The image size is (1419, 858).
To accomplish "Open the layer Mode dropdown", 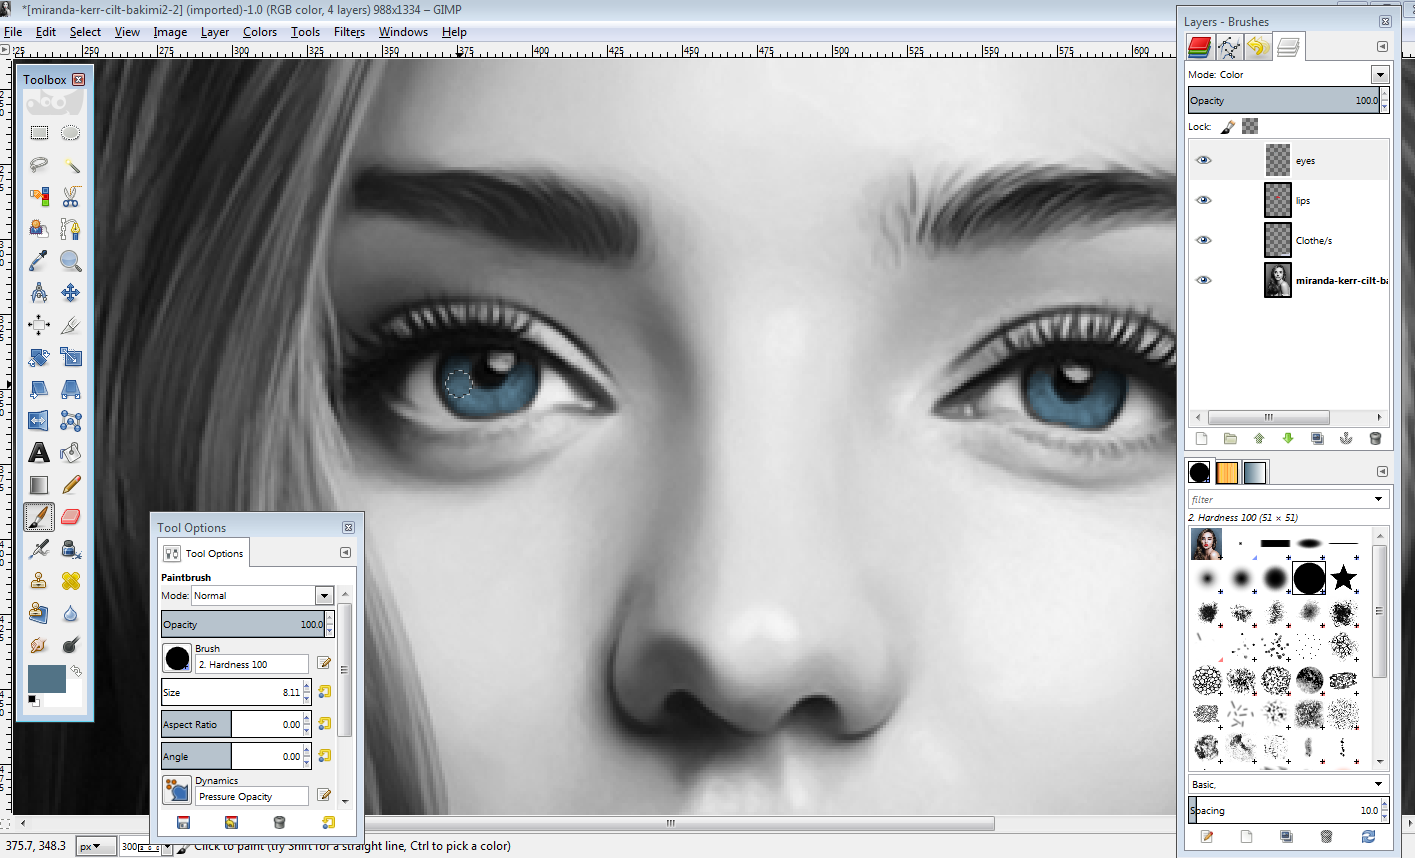I will (1380, 74).
